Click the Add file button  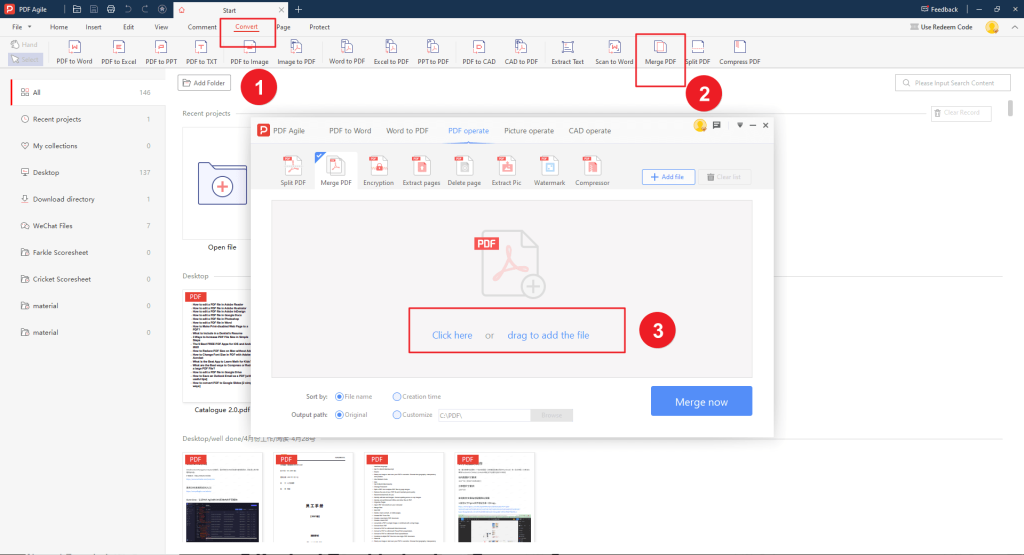click(x=668, y=177)
